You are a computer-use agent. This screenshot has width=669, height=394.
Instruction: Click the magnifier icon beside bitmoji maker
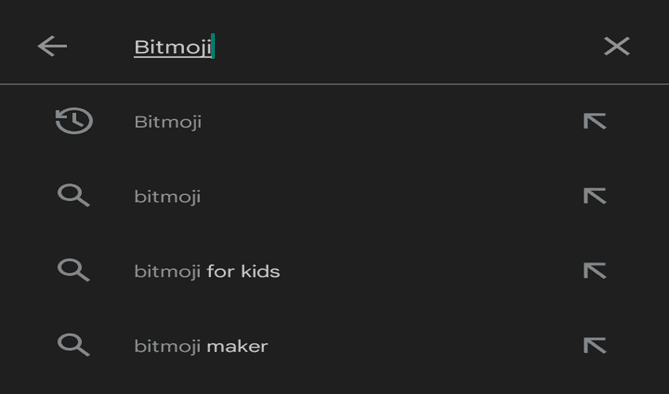pyautogui.click(x=73, y=345)
